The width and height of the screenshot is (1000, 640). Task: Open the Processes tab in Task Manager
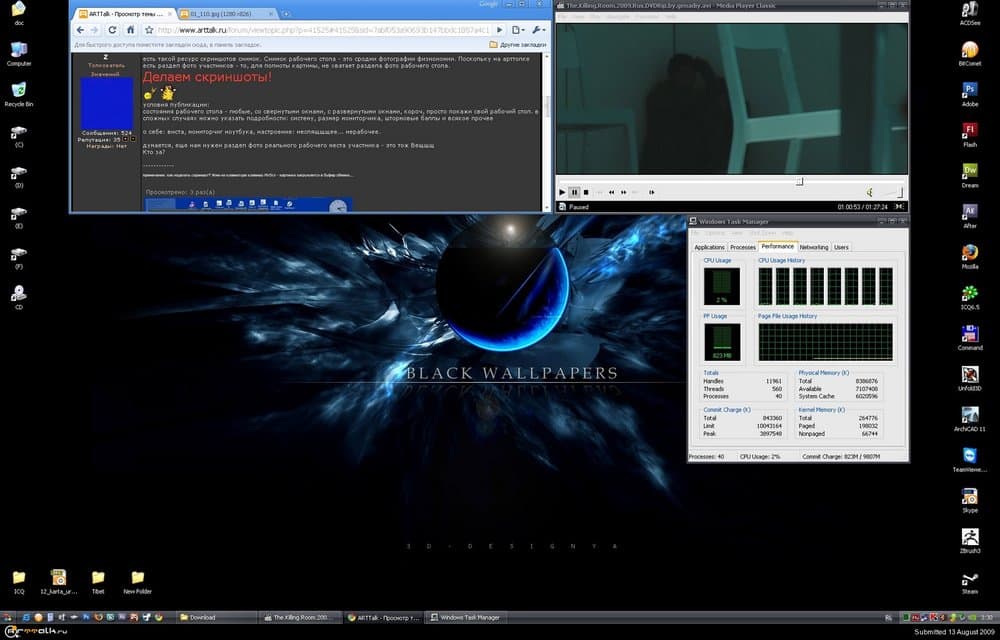click(x=742, y=247)
